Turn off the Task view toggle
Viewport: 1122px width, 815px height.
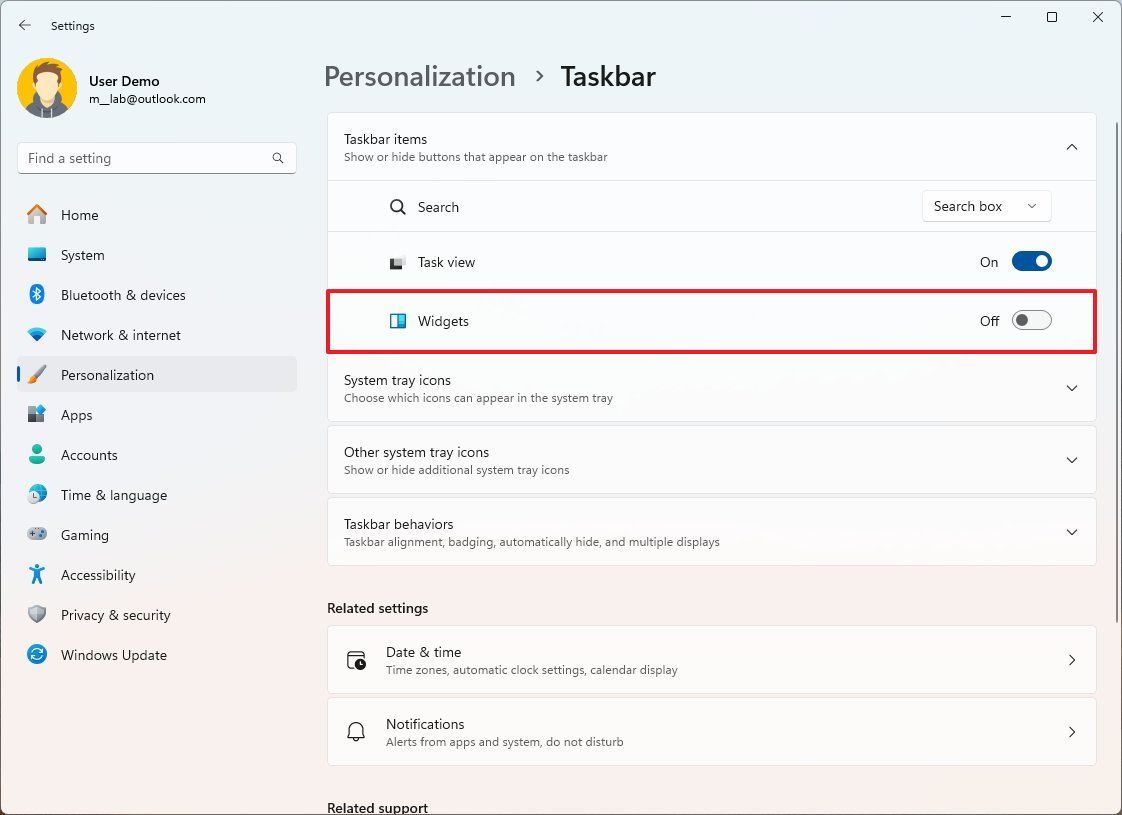pos(1031,260)
